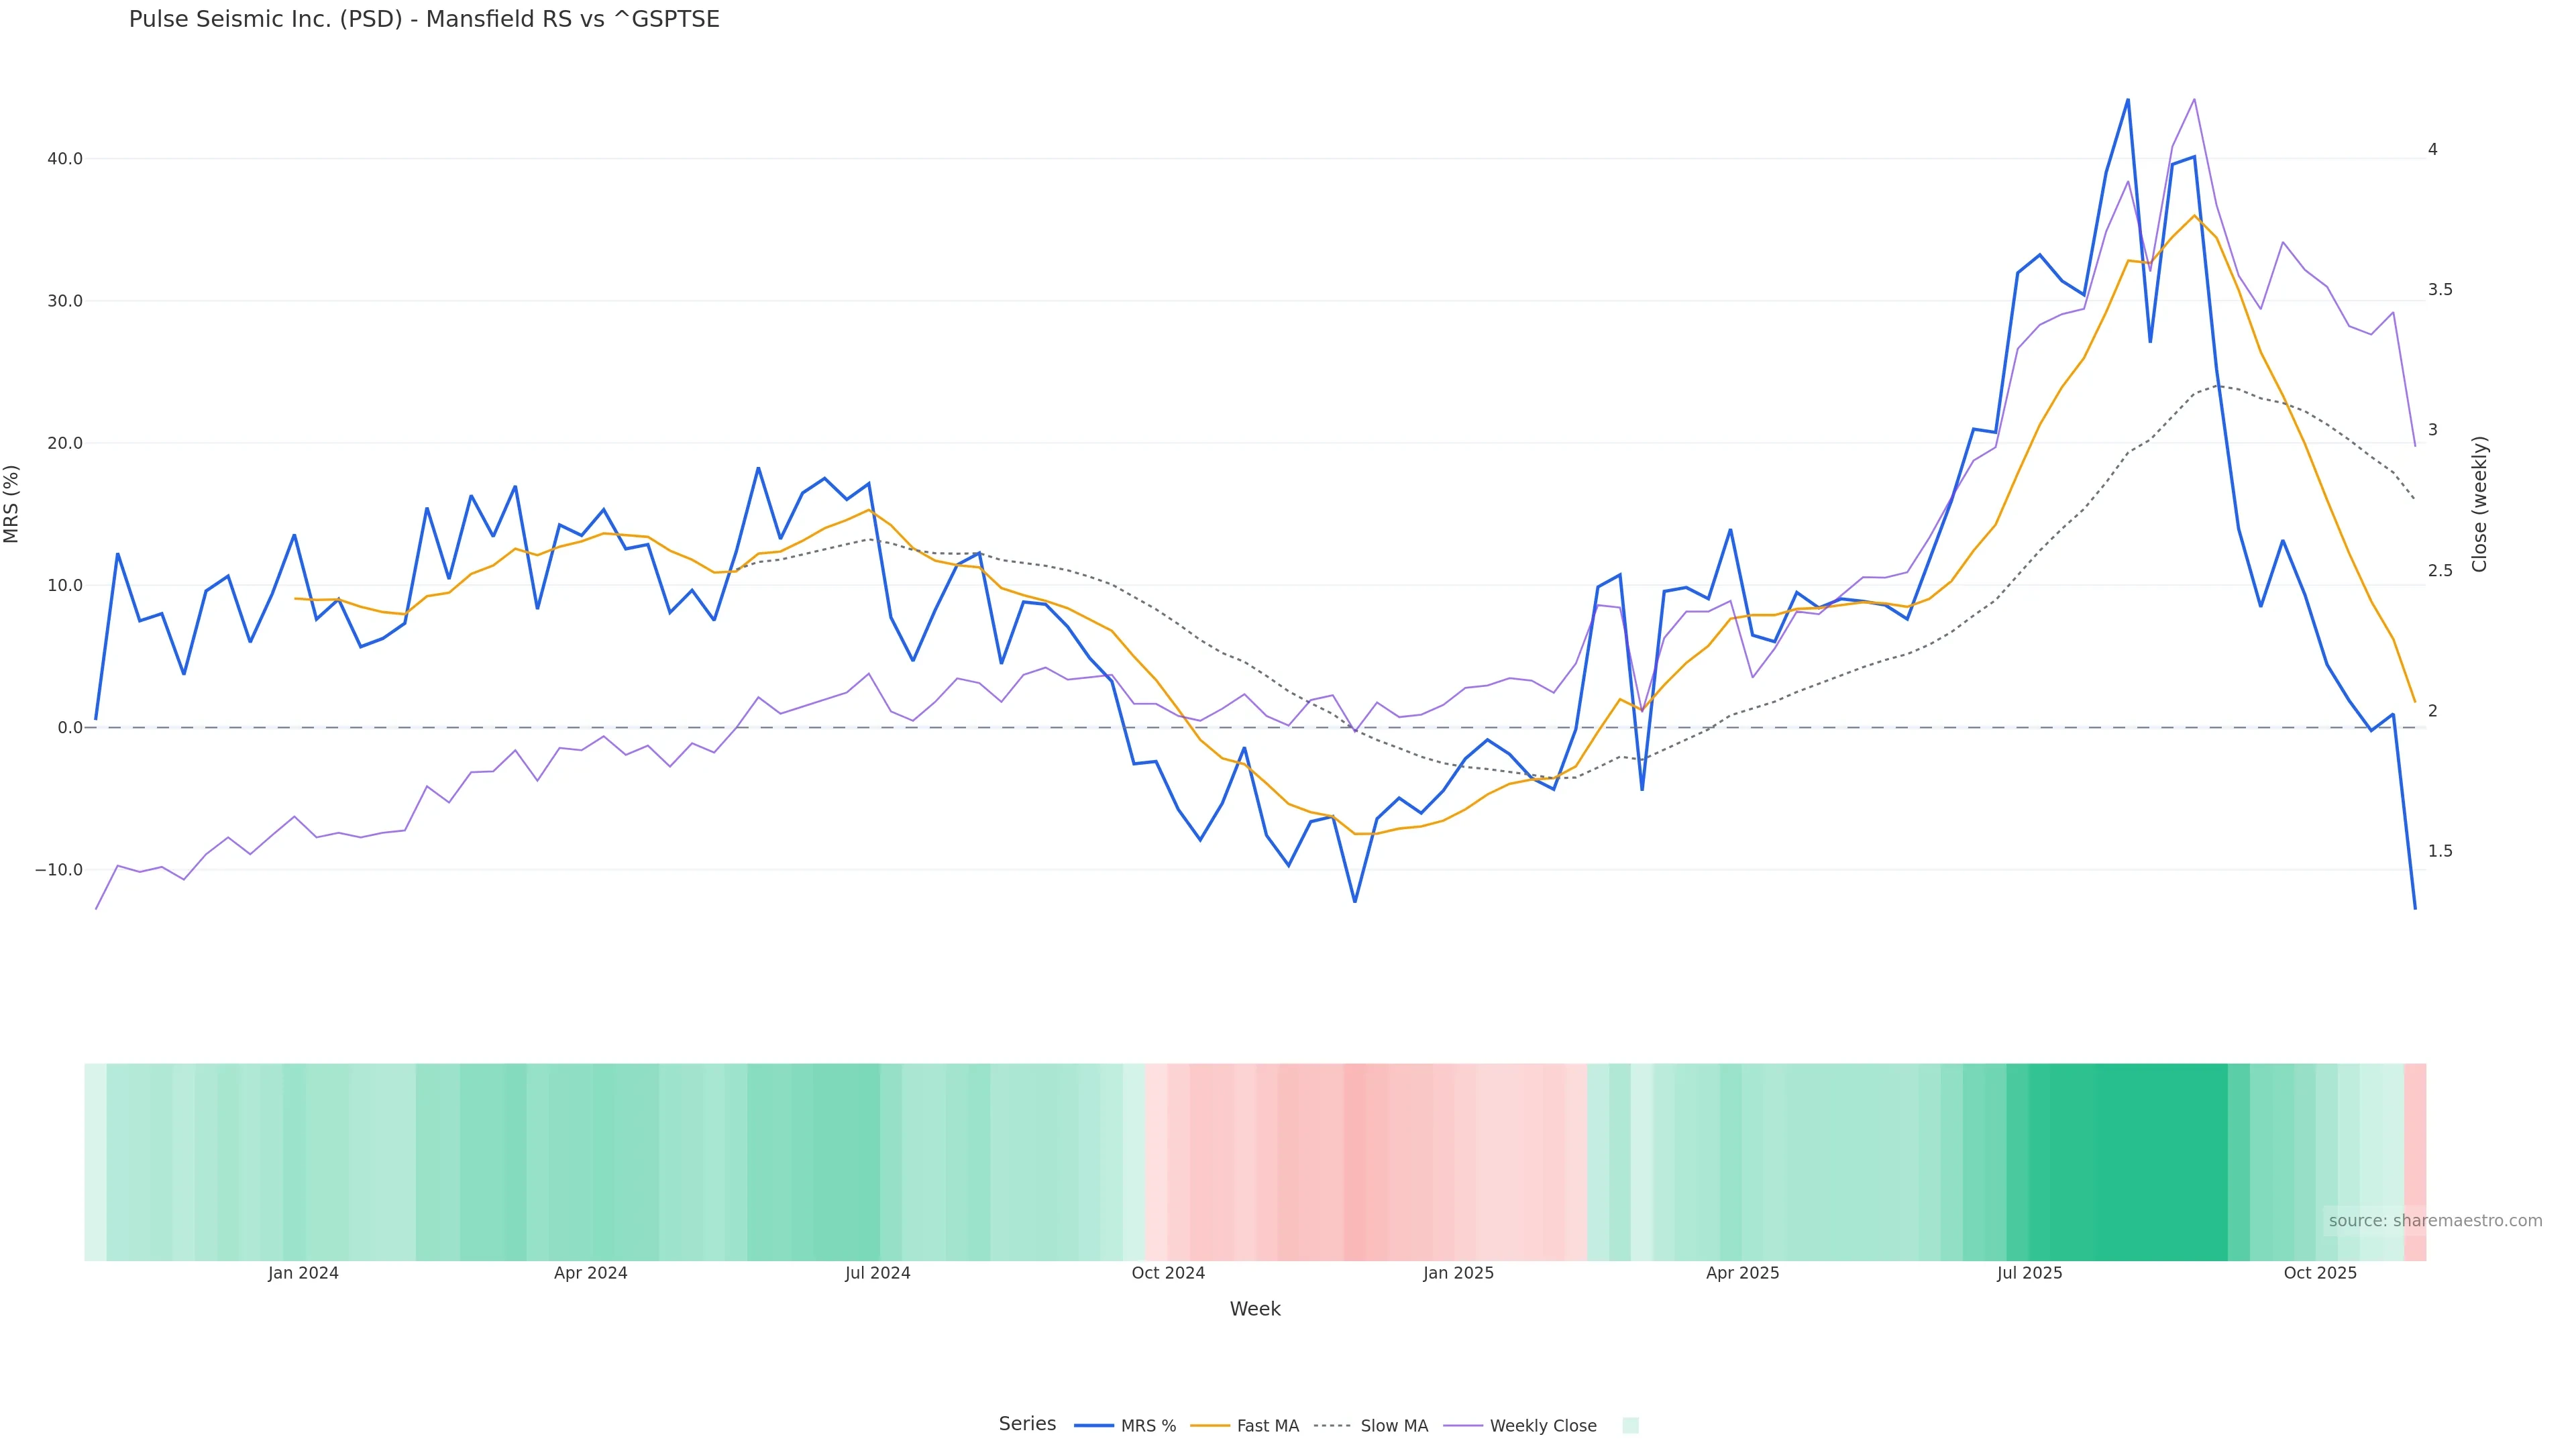Click the Jan 2024 x-axis label

[303, 1274]
